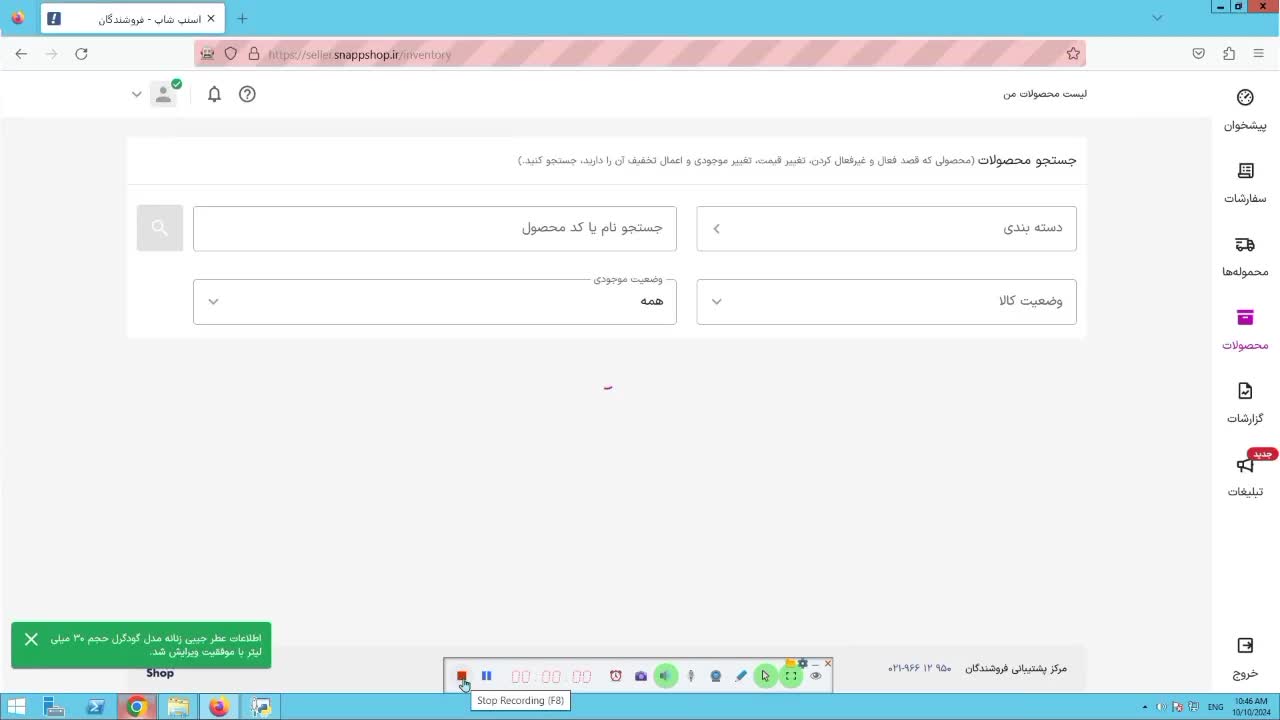This screenshot has width=1280, height=720.
Task: Click the خروج logout icon
Action: pos(1245,645)
